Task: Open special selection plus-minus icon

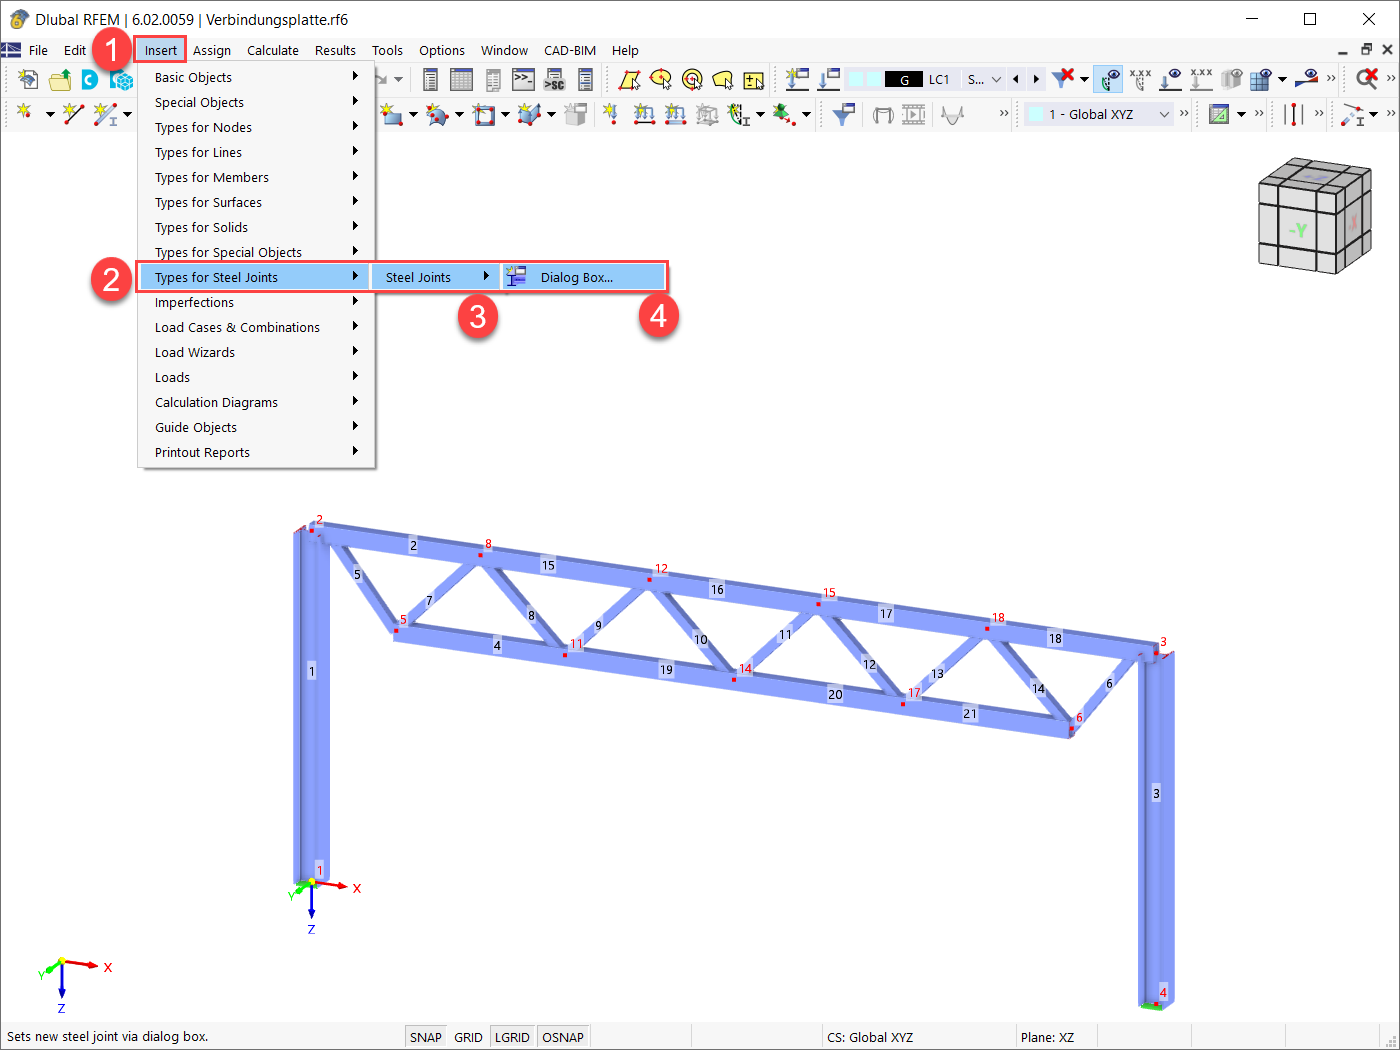Action: 753,79
